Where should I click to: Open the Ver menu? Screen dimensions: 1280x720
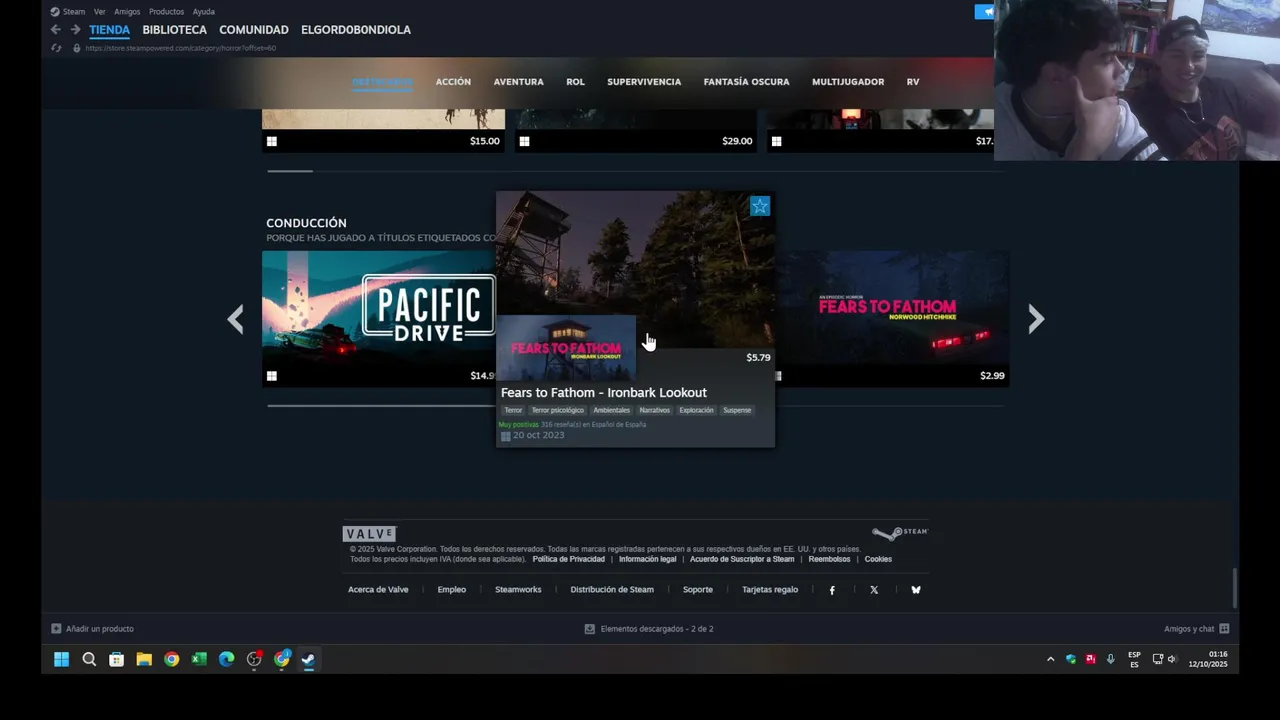click(x=100, y=12)
